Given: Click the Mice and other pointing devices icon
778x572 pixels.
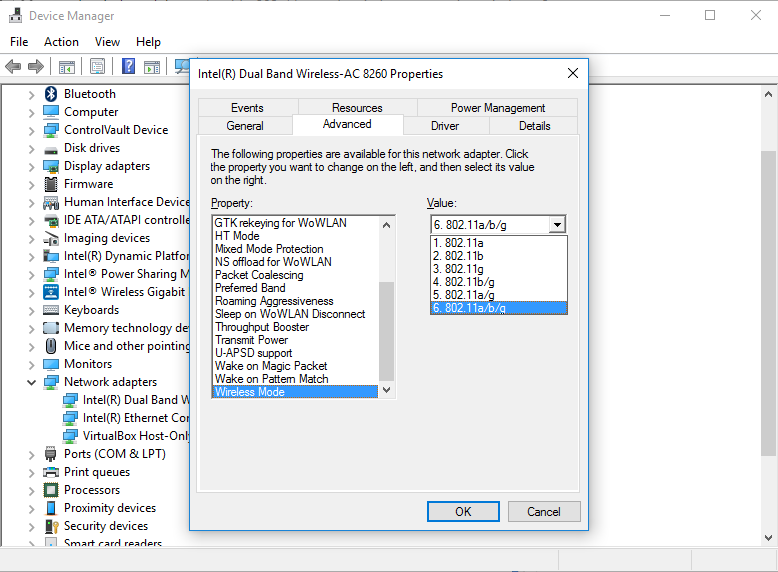Looking at the screenshot, I should click(51, 346).
